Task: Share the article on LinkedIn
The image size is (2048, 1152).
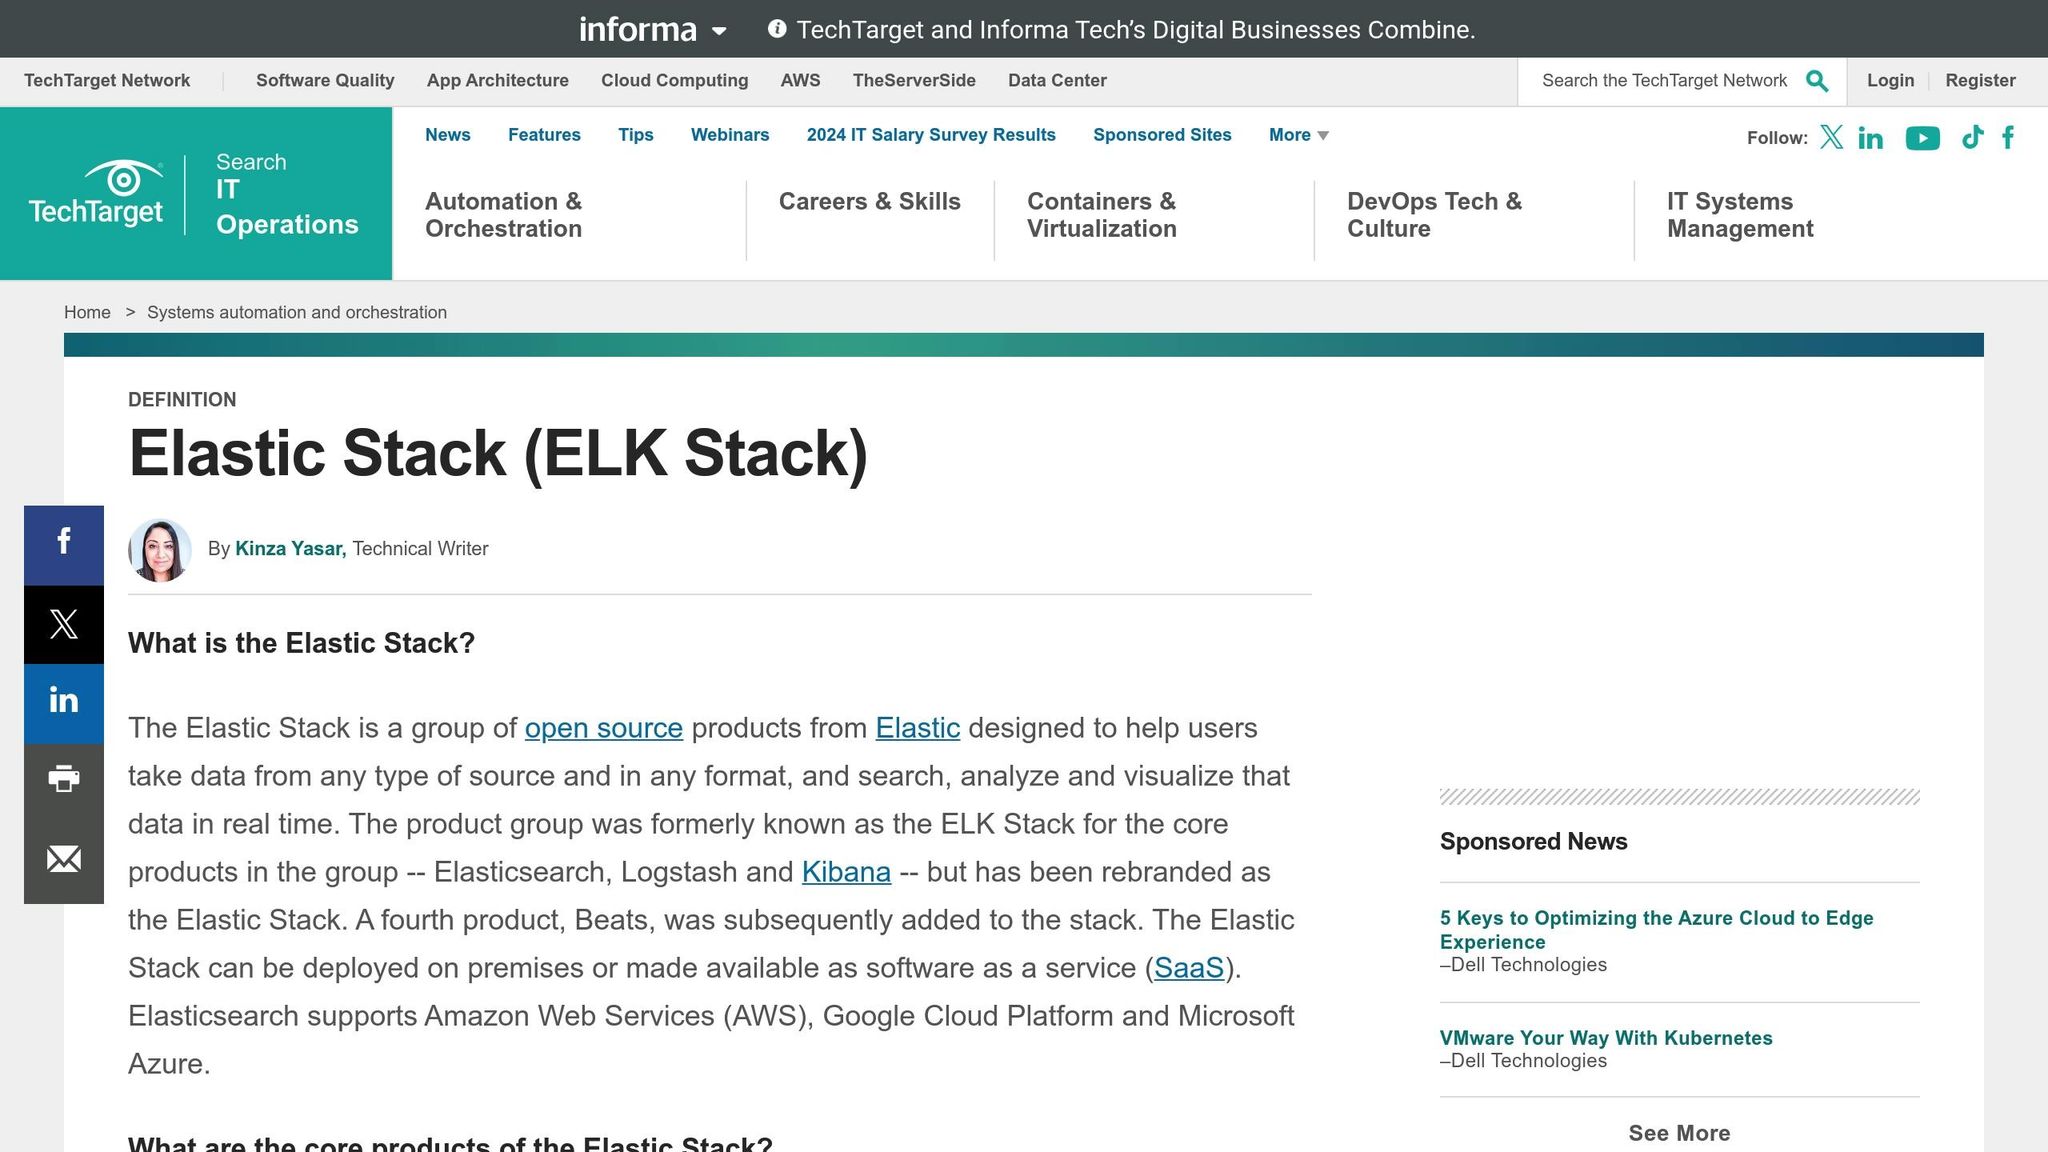Action: click(63, 701)
